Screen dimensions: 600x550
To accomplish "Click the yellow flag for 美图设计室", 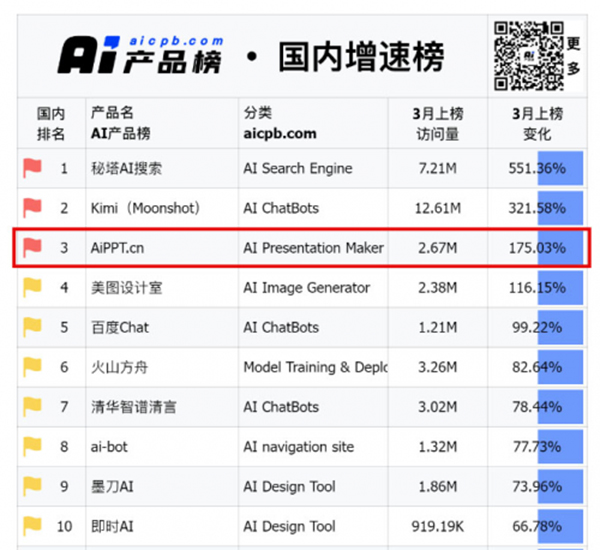I will 32,288.
